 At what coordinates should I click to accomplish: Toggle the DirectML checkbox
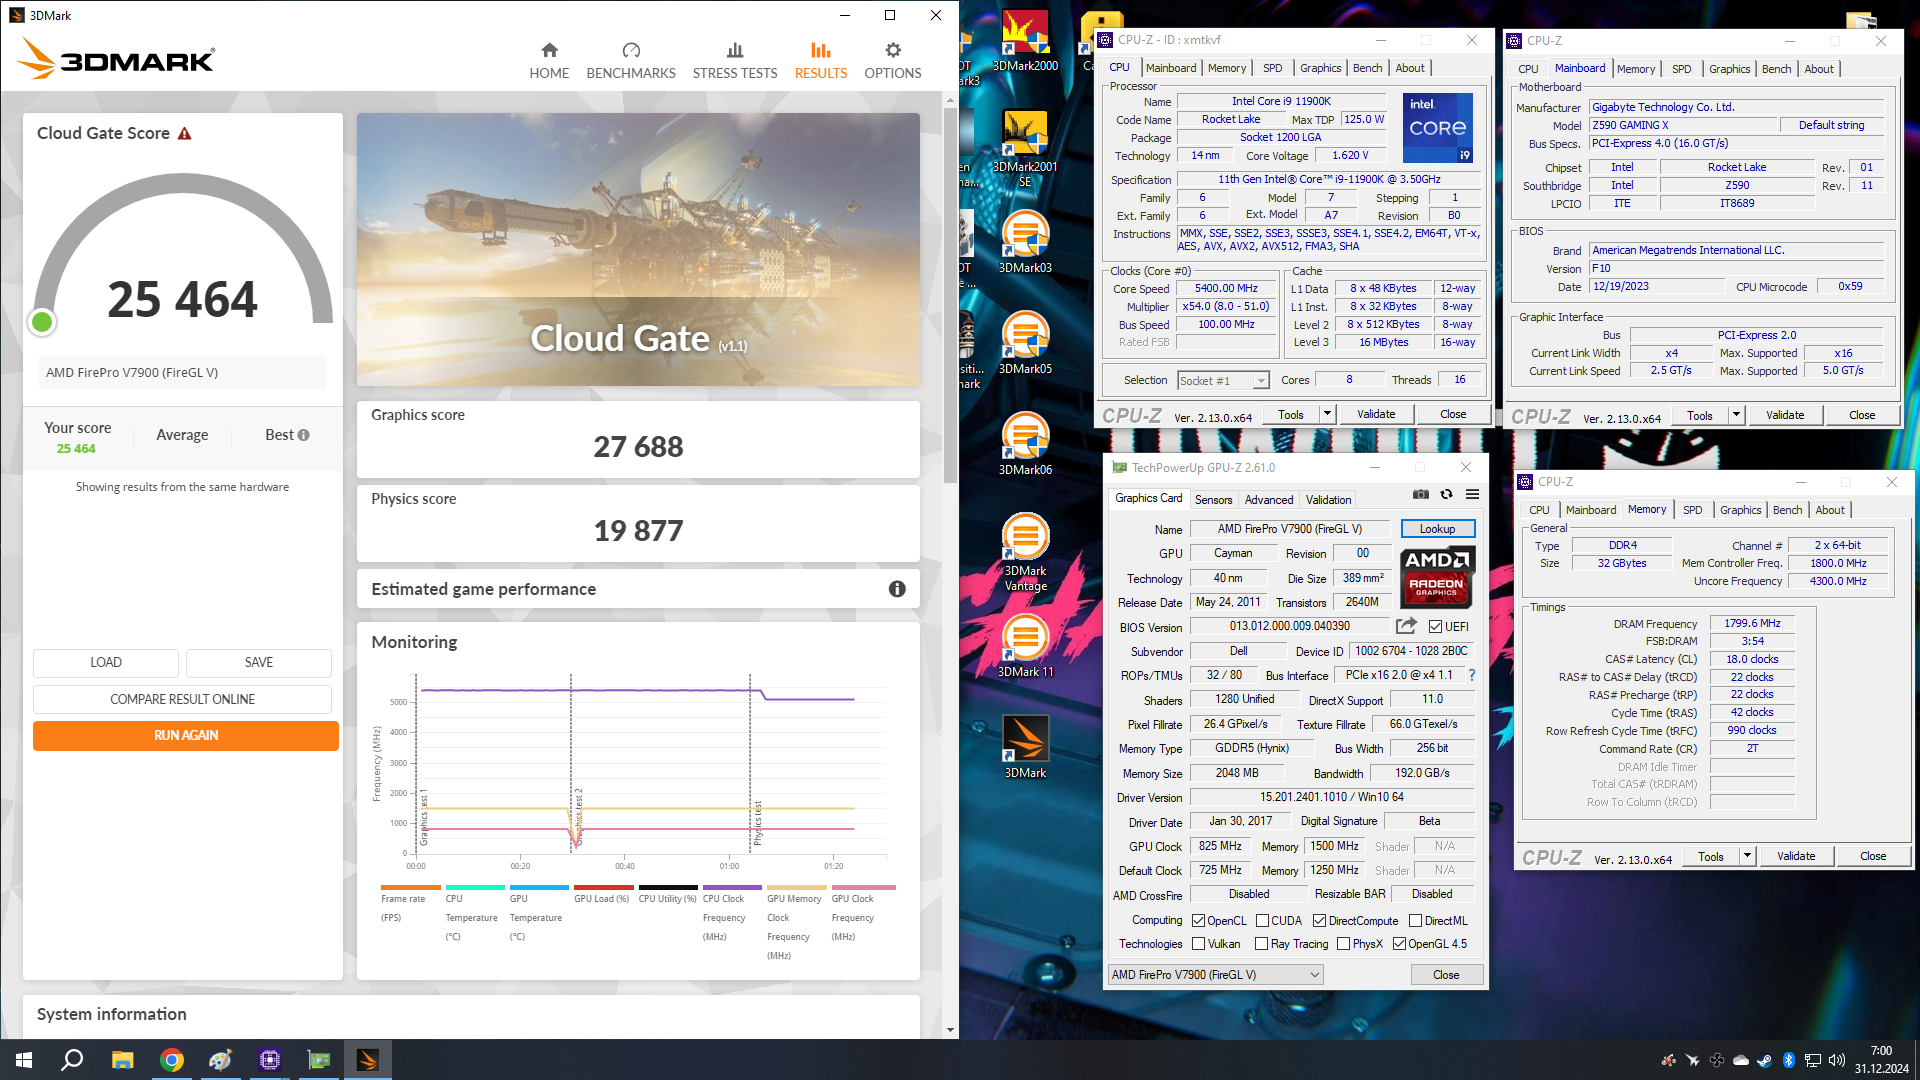click(1415, 921)
